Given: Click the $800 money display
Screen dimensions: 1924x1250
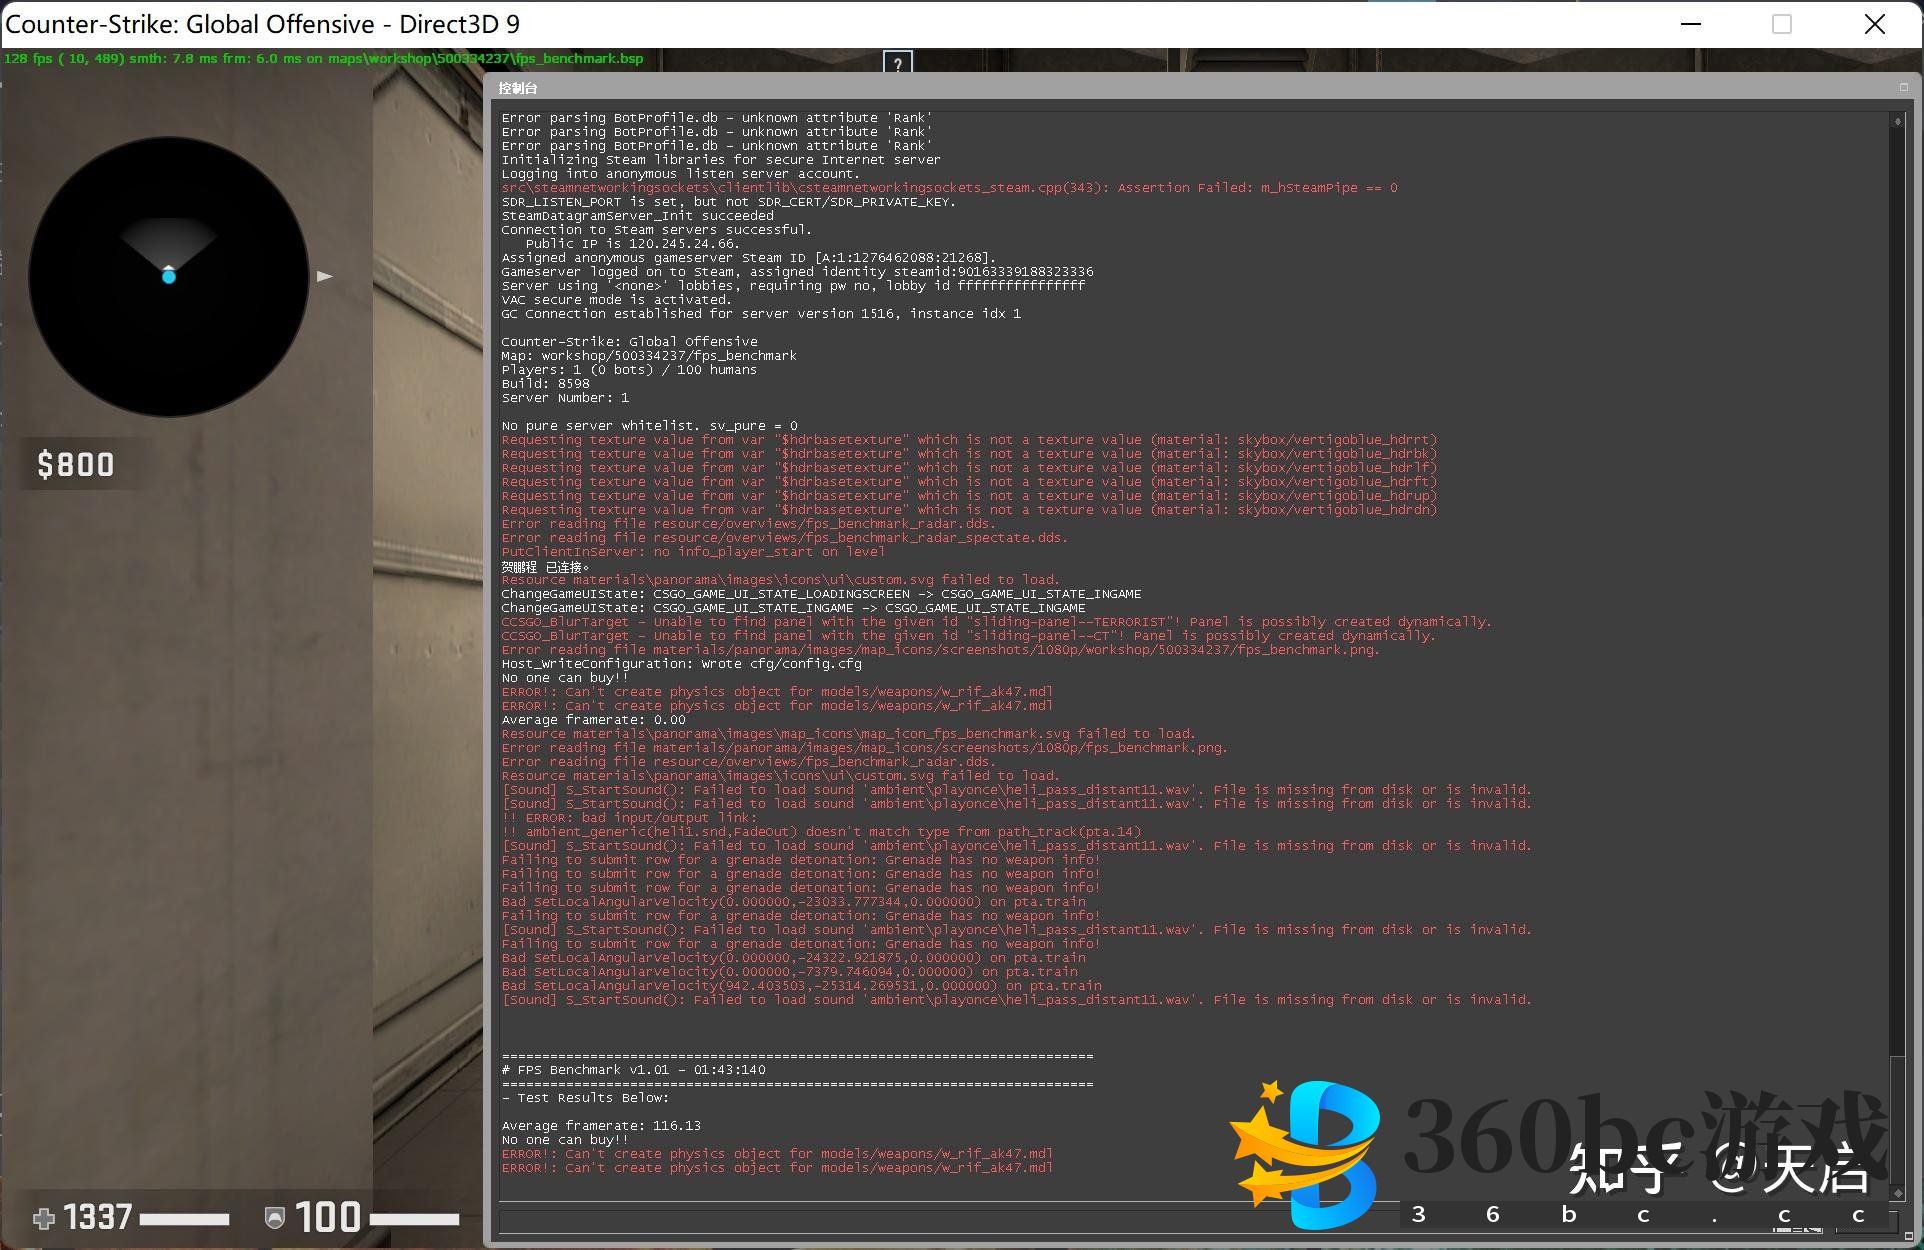Looking at the screenshot, I should pyautogui.click(x=76, y=465).
